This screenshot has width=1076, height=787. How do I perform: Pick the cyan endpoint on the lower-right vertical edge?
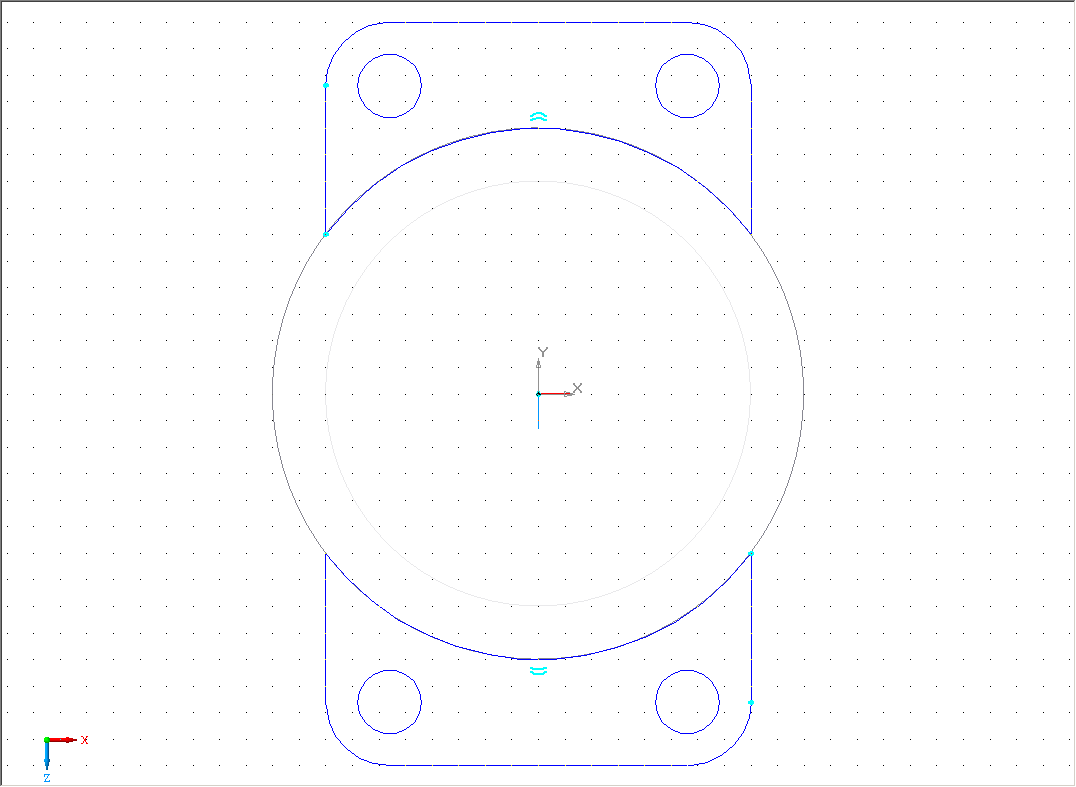[751, 703]
